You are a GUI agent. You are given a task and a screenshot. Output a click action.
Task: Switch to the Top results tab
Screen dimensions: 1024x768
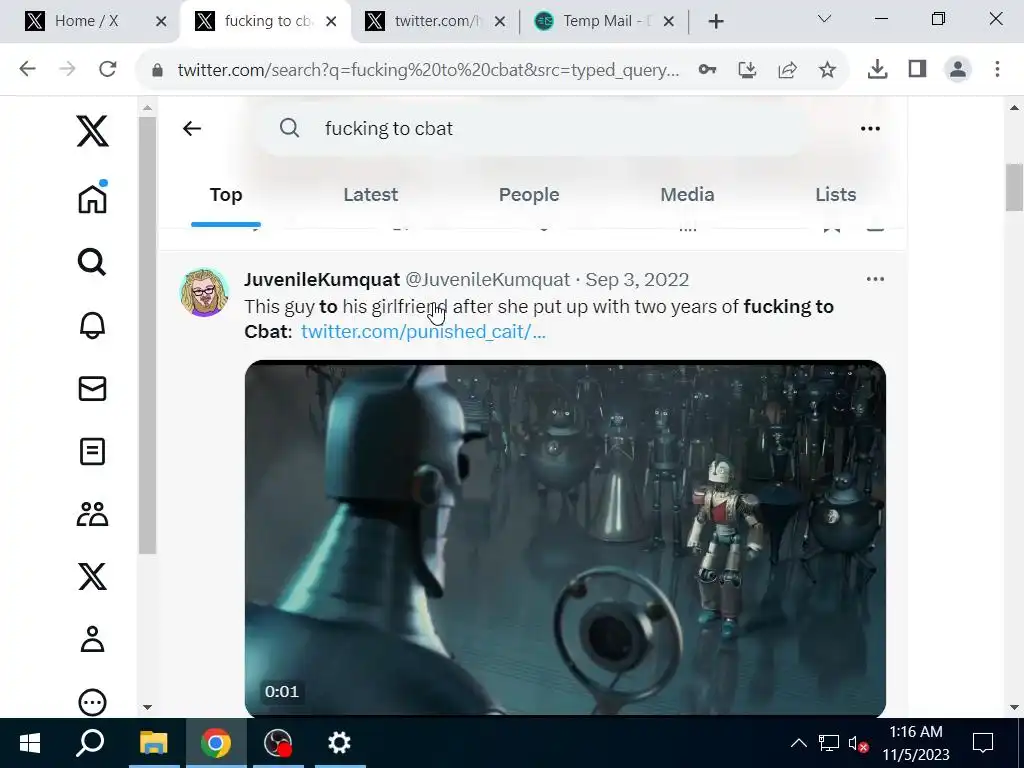[x=226, y=195]
